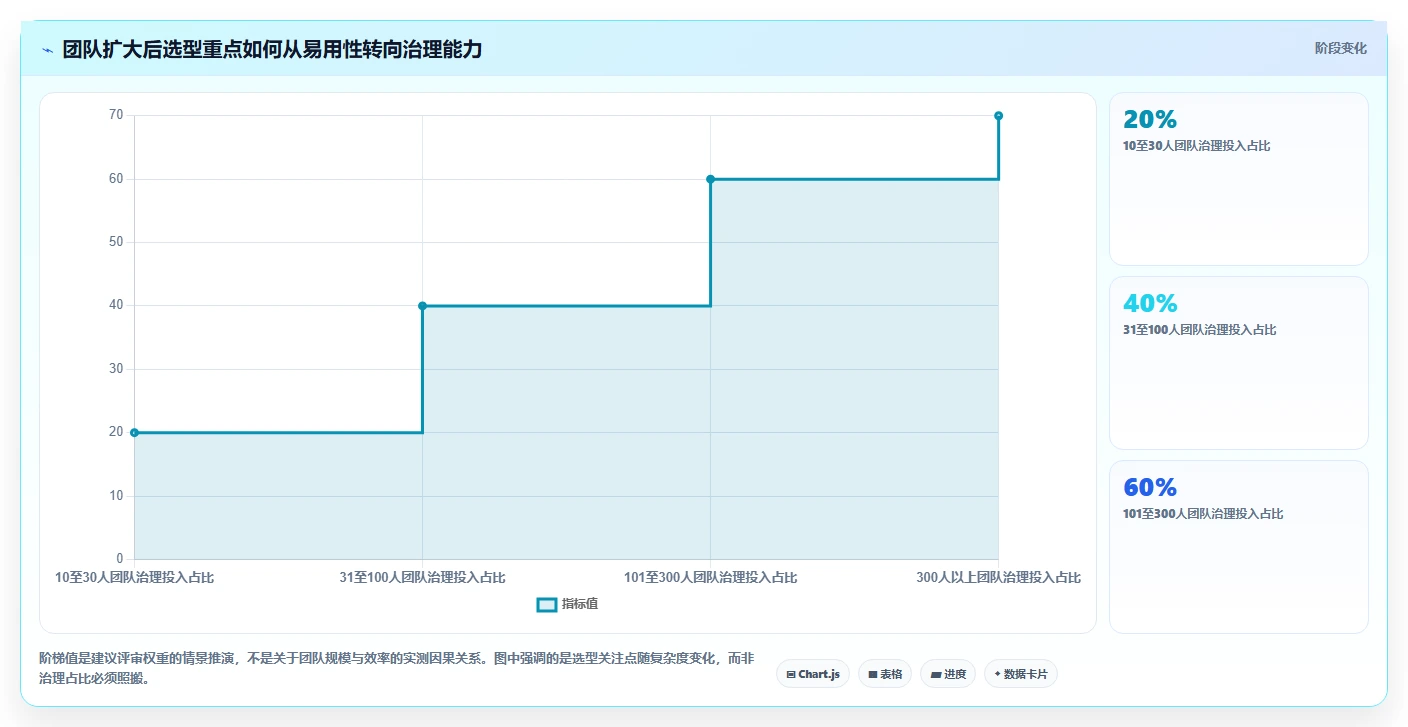This screenshot has height=727, width=1408.
Task: Select the 数据卡片 tag chip
Action: coord(1020,674)
